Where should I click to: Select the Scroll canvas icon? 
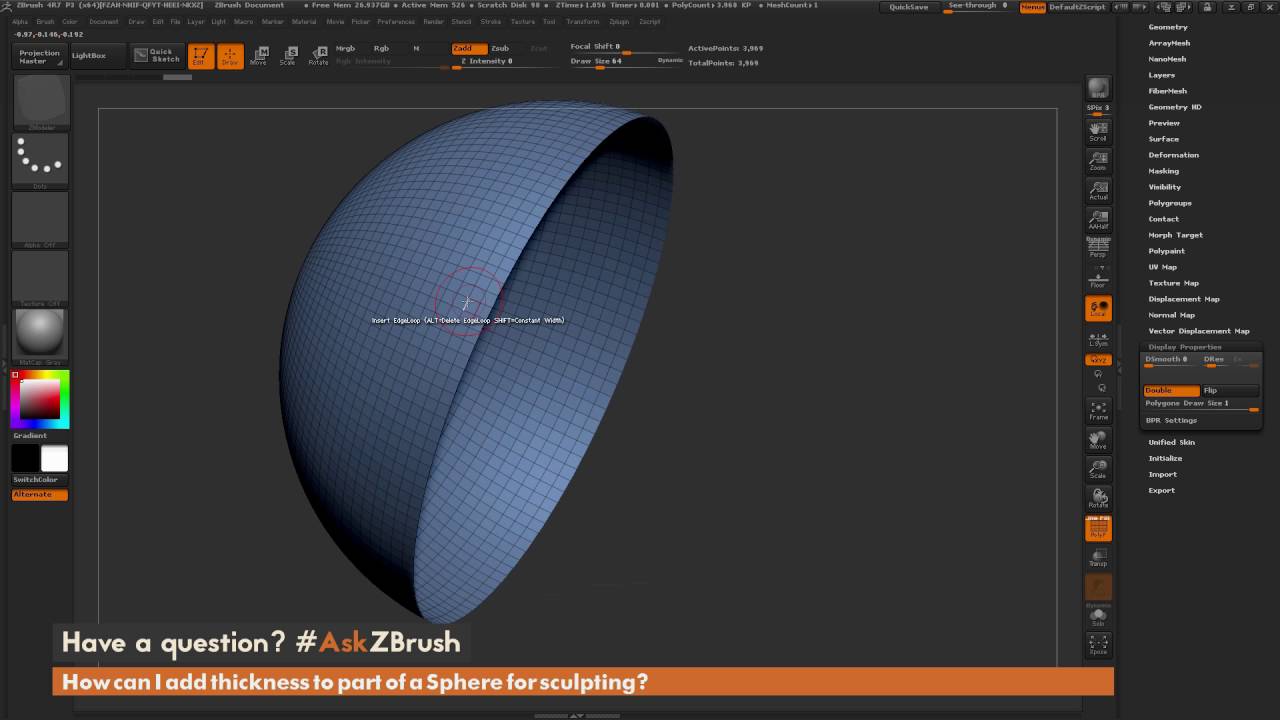click(x=1098, y=131)
